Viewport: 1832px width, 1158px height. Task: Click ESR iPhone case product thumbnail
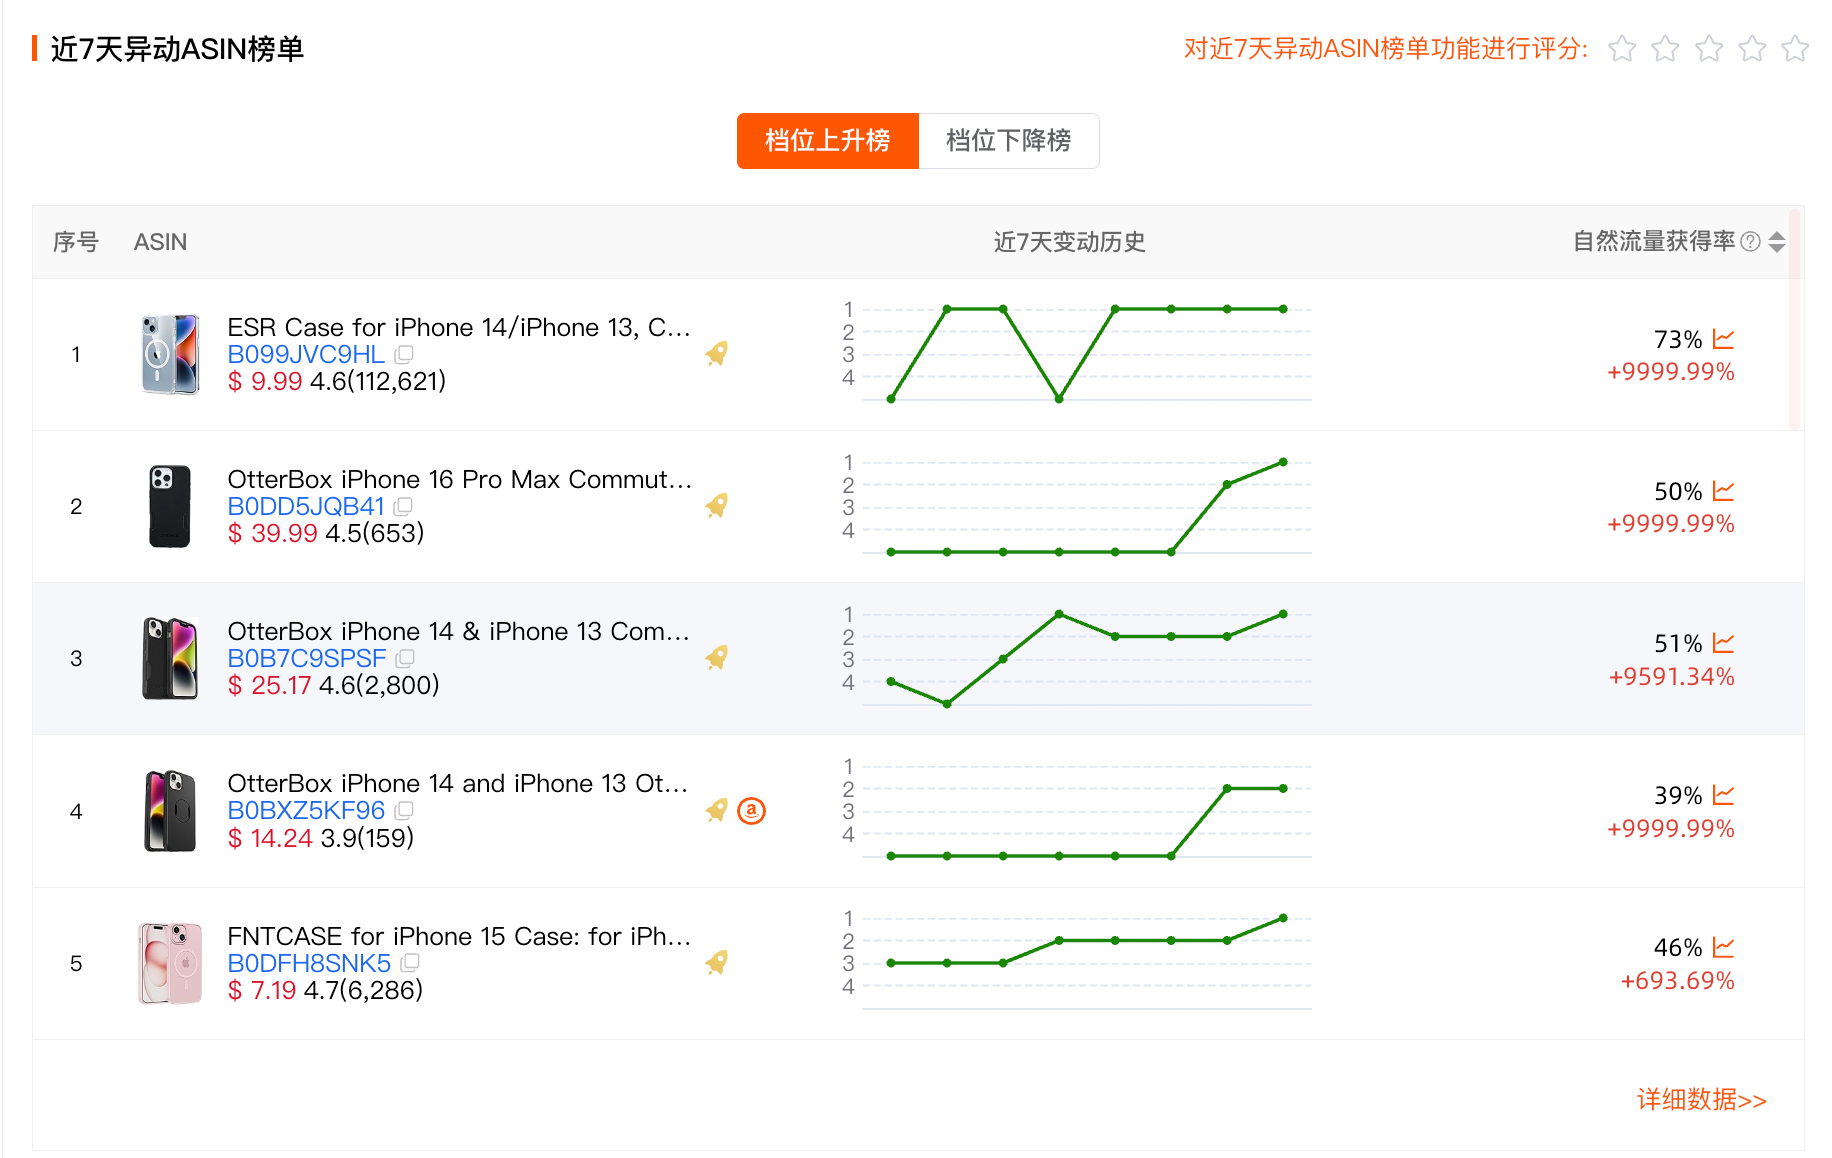(170, 354)
